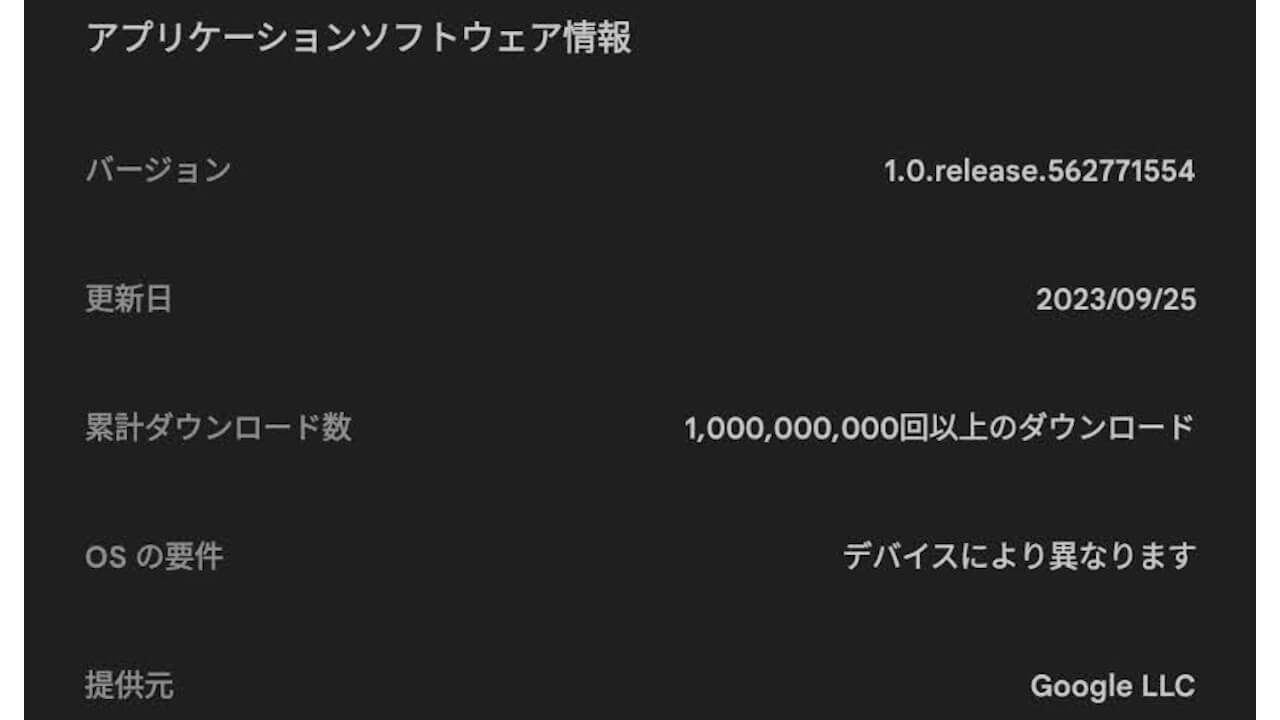Click the 提供元 label
The image size is (1280, 720).
click(129, 686)
